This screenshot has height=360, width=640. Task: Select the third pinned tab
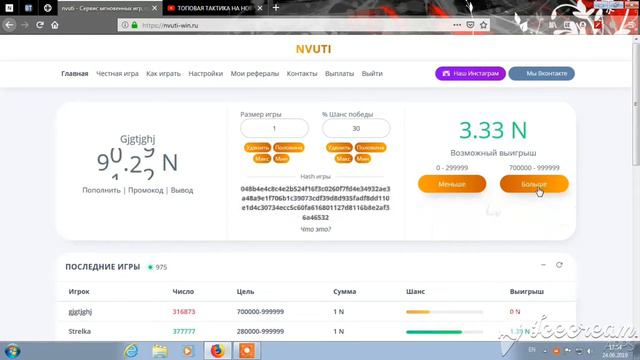click(47, 8)
